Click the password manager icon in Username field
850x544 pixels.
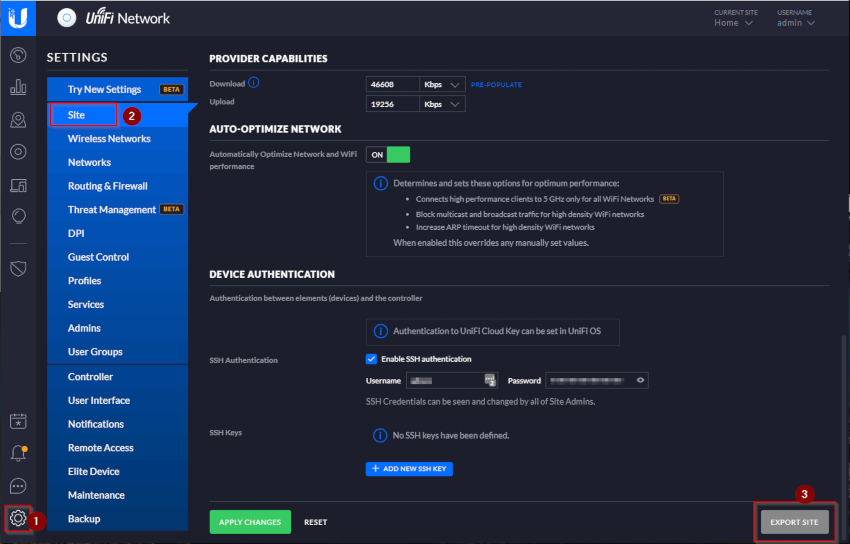click(490, 380)
